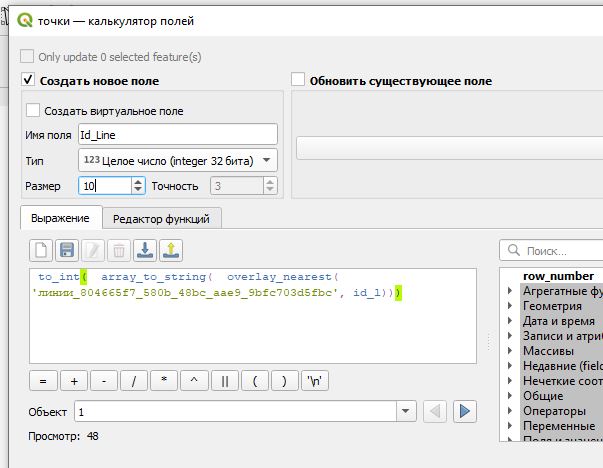Open the existing field selection combo box
The image size is (603, 468).
[449, 148]
